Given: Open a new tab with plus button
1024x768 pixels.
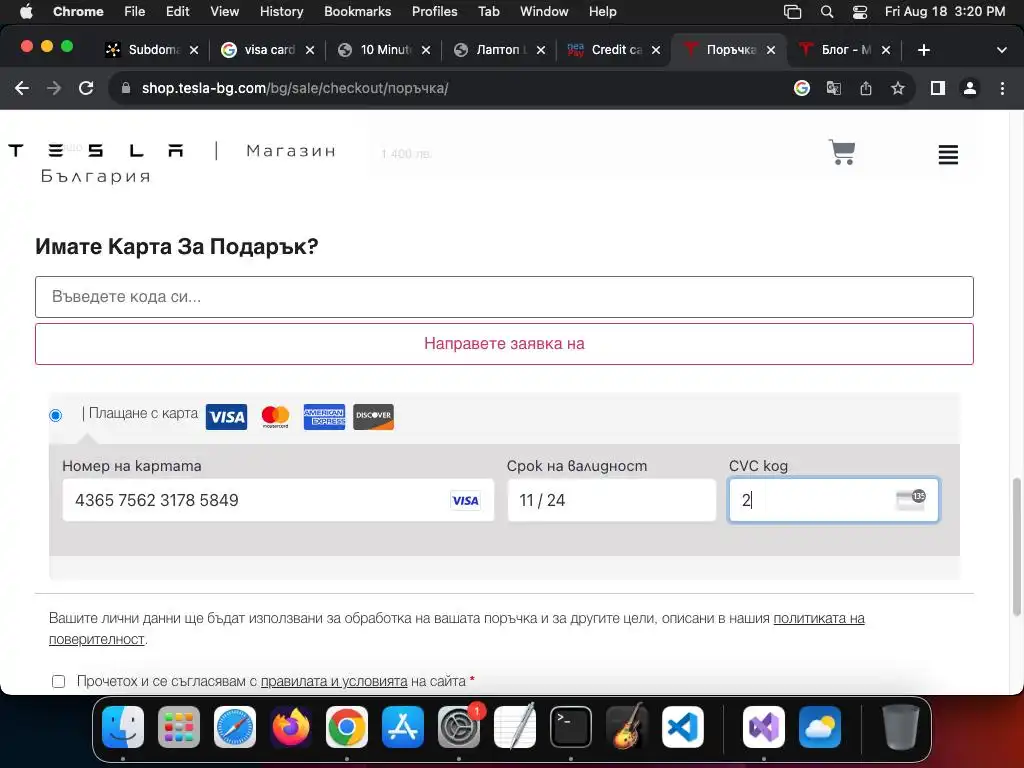Looking at the screenshot, I should pyautogui.click(x=923, y=50).
